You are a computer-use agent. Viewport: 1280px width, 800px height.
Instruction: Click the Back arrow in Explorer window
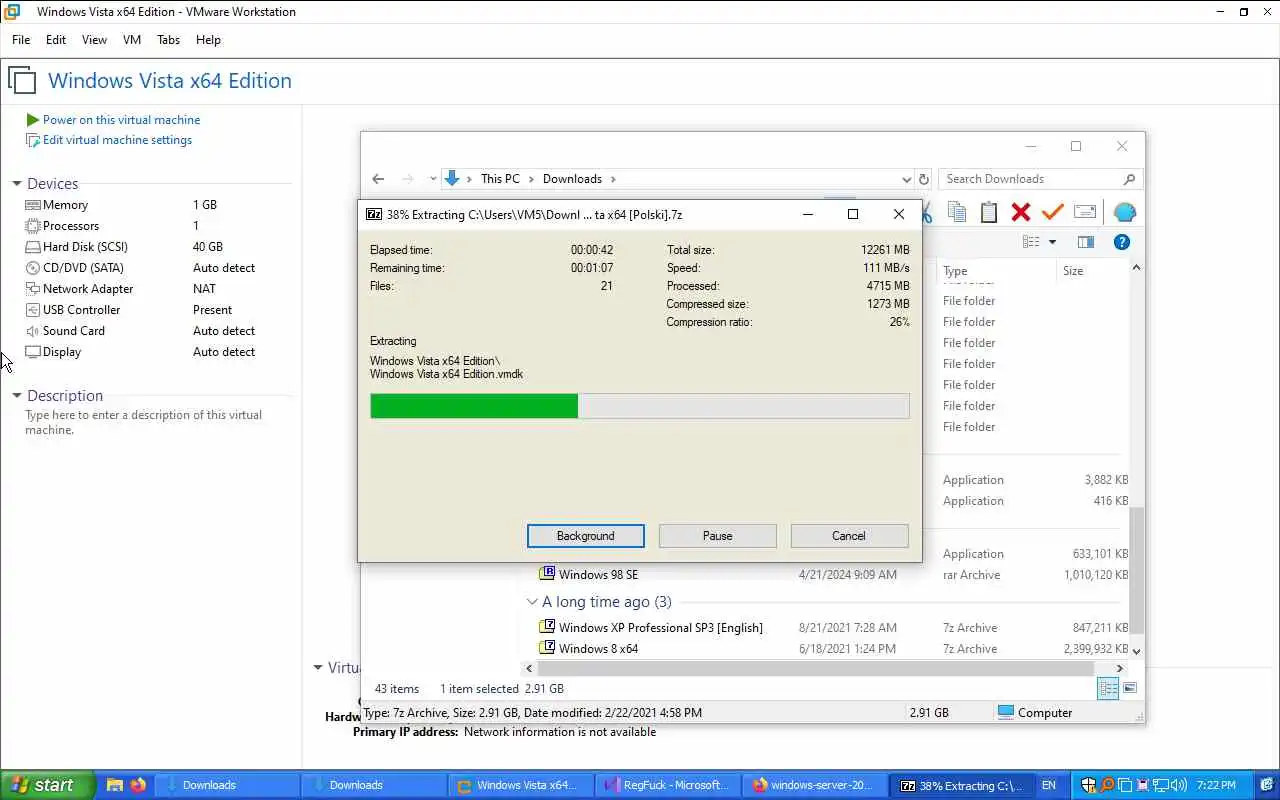pyautogui.click(x=378, y=179)
